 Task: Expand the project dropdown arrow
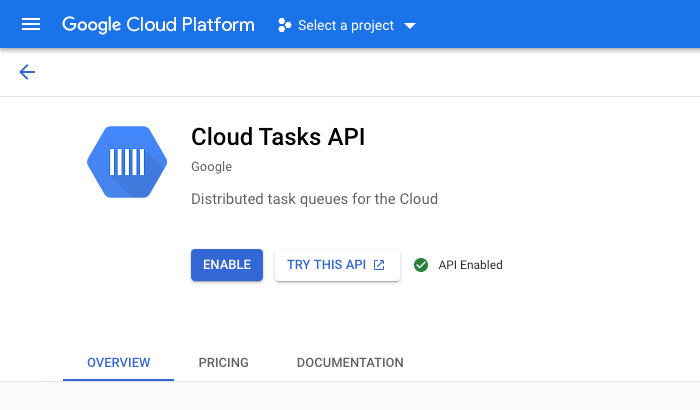410,25
